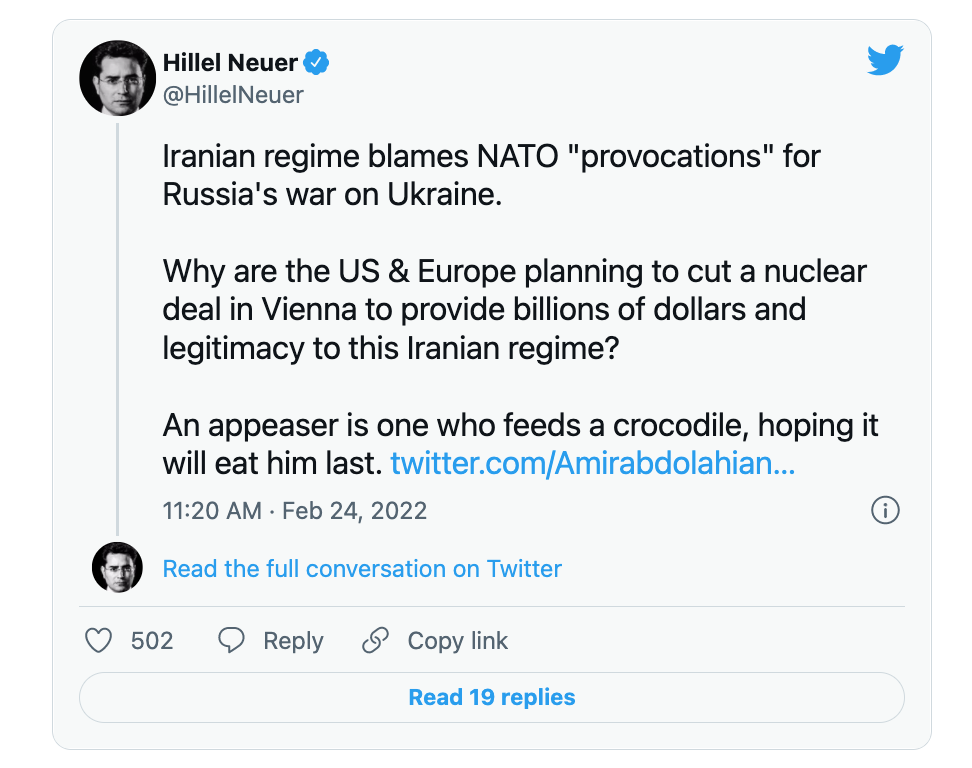Click the Copy link label

click(457, 641)
